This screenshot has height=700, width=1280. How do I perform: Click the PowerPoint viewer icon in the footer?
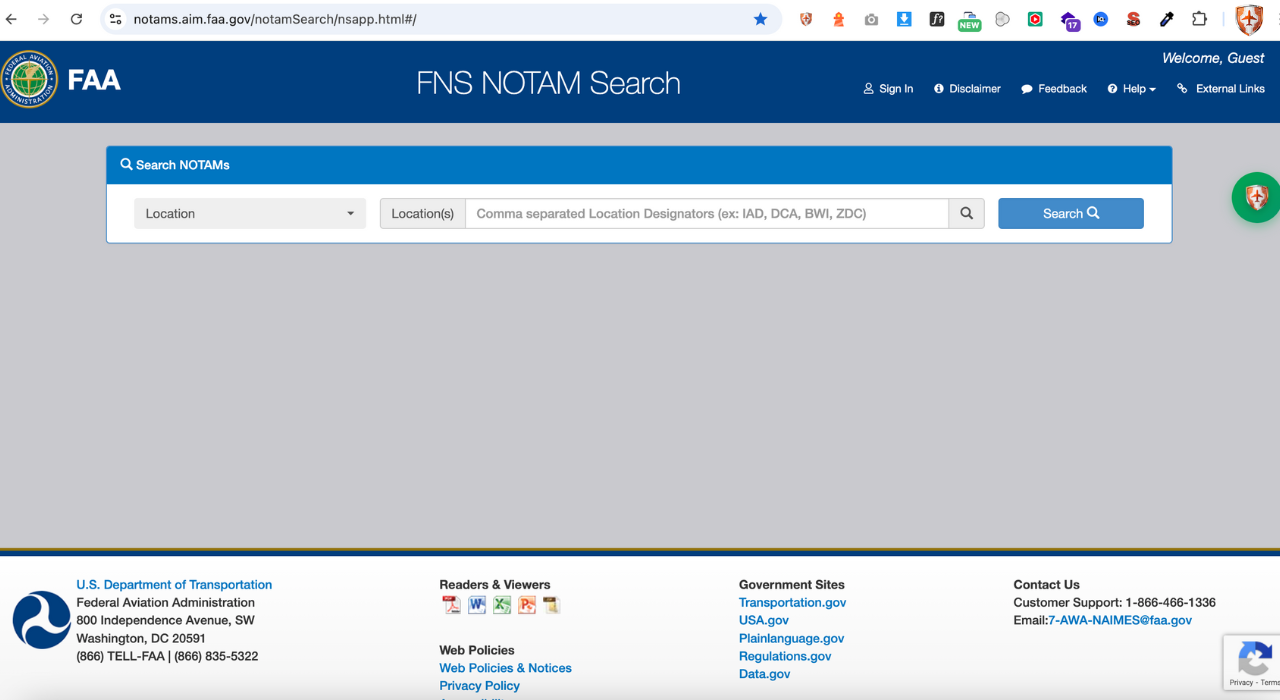(x=527, y=605)
